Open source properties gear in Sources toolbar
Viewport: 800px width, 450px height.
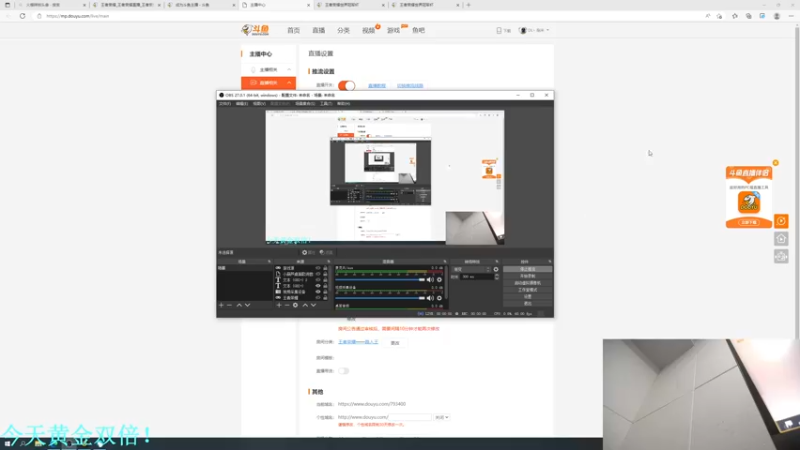coord(295,305)
